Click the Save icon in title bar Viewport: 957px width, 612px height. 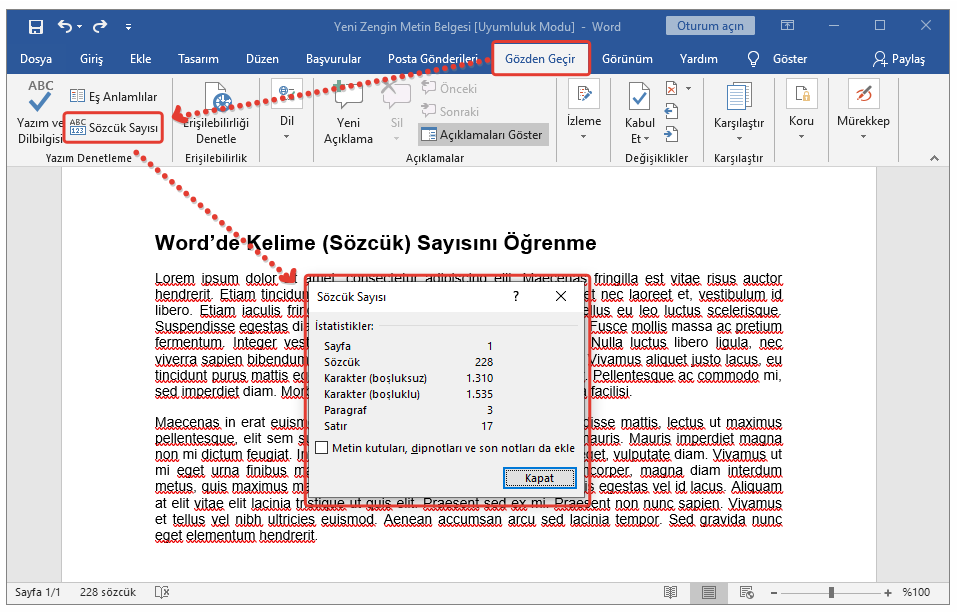36,27
